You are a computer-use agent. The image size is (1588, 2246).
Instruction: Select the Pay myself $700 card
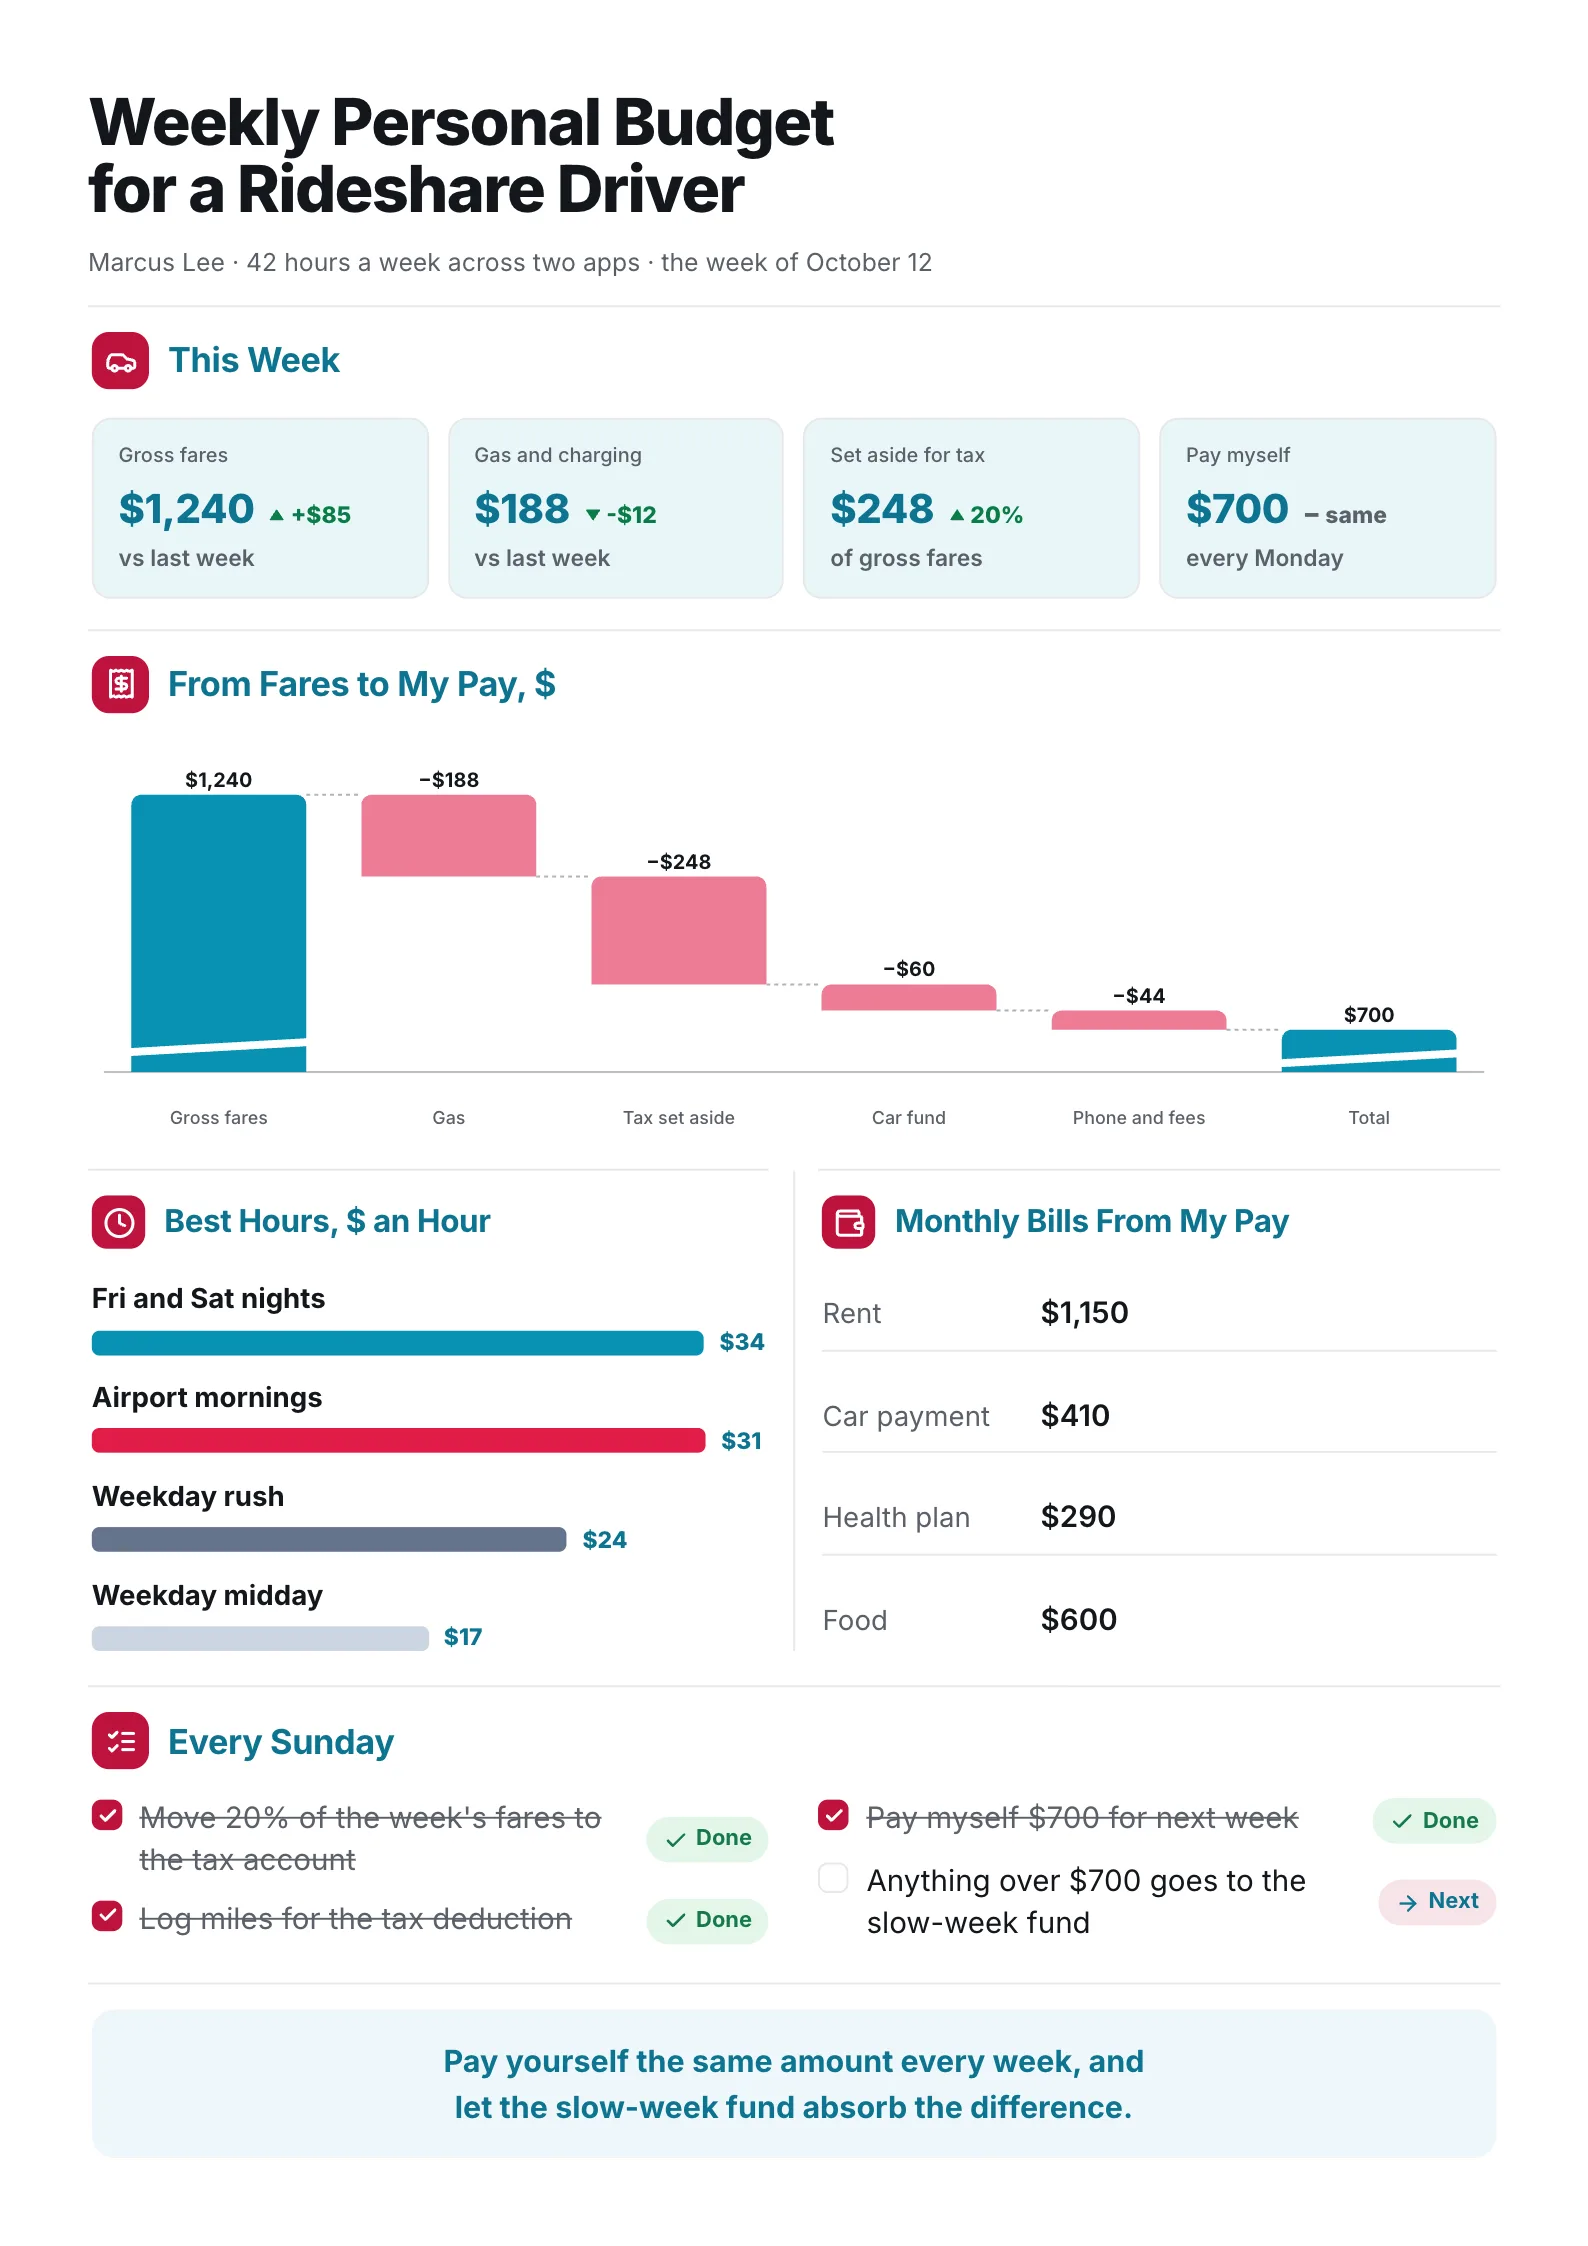click(x=1328, y=508)
